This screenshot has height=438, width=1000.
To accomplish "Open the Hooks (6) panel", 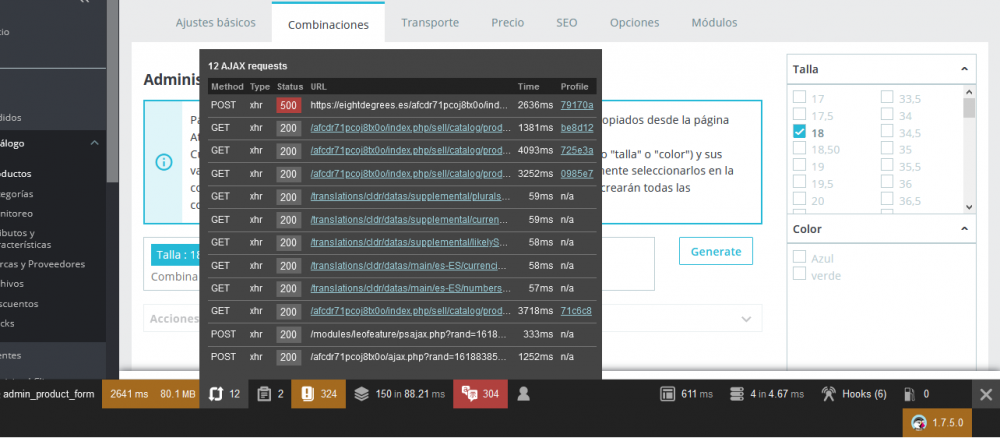I will [x=853, y=394].
